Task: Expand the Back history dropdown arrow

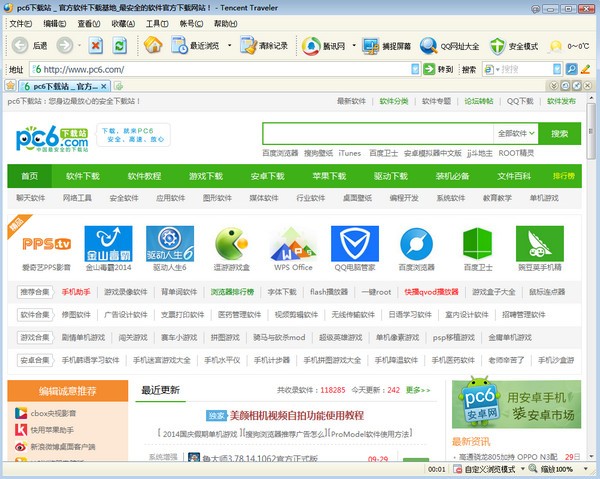Action: point(79,46)
